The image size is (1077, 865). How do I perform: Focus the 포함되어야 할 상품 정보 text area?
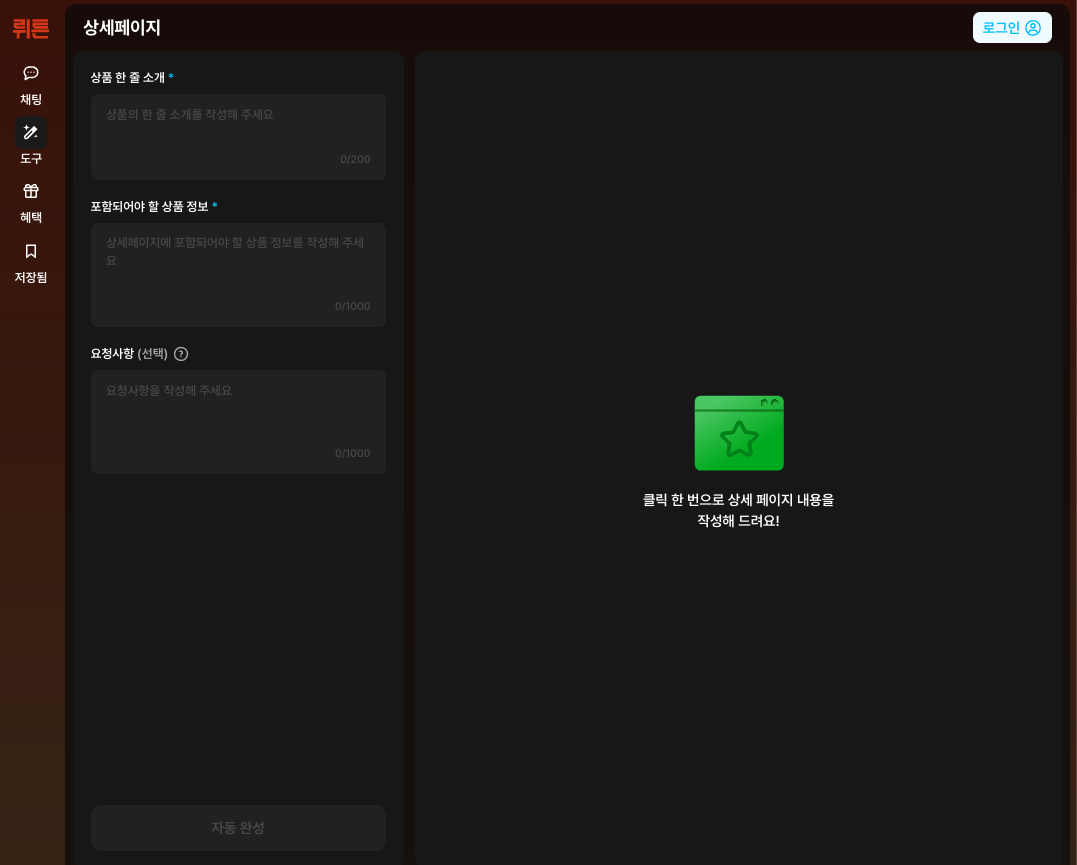pyautogui.click(x=238, y=275)
